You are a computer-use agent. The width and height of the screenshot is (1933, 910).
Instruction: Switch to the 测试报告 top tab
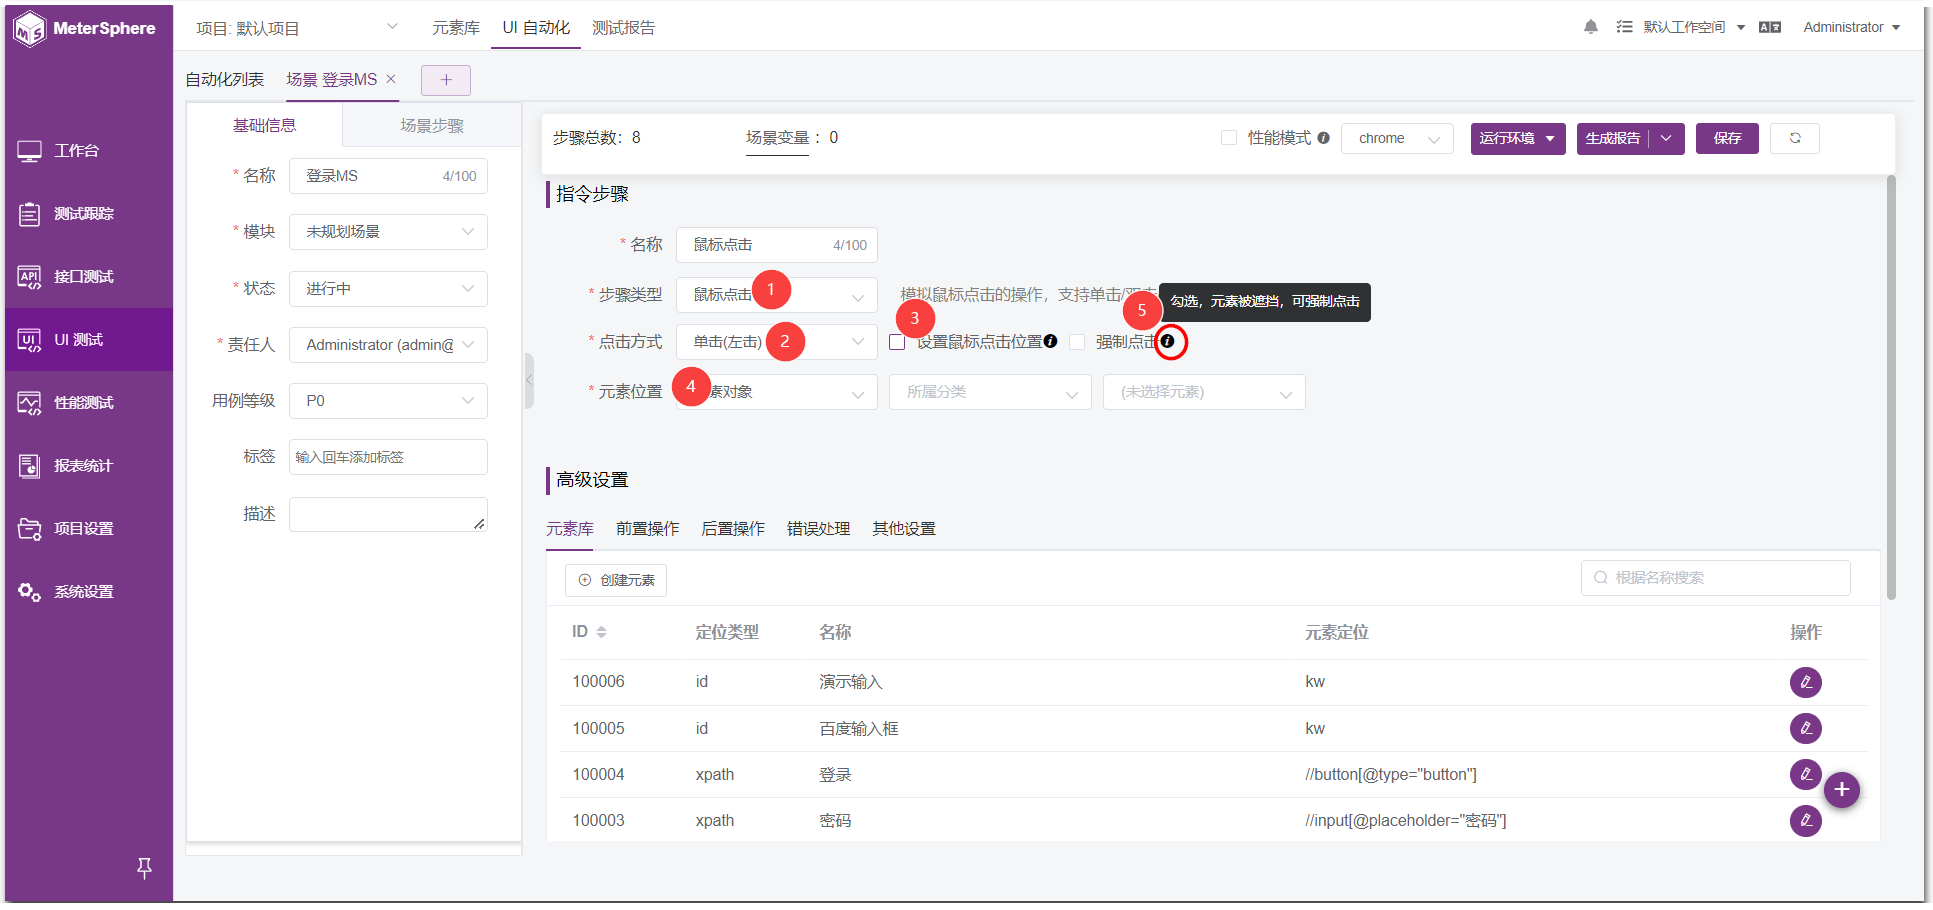623,28
